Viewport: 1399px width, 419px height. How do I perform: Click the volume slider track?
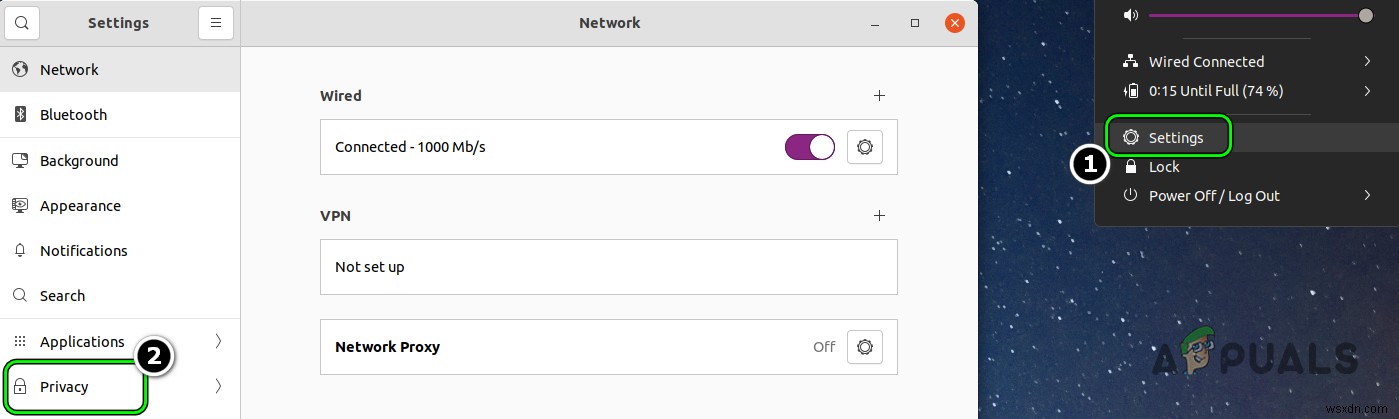(x=1250, y=15)
